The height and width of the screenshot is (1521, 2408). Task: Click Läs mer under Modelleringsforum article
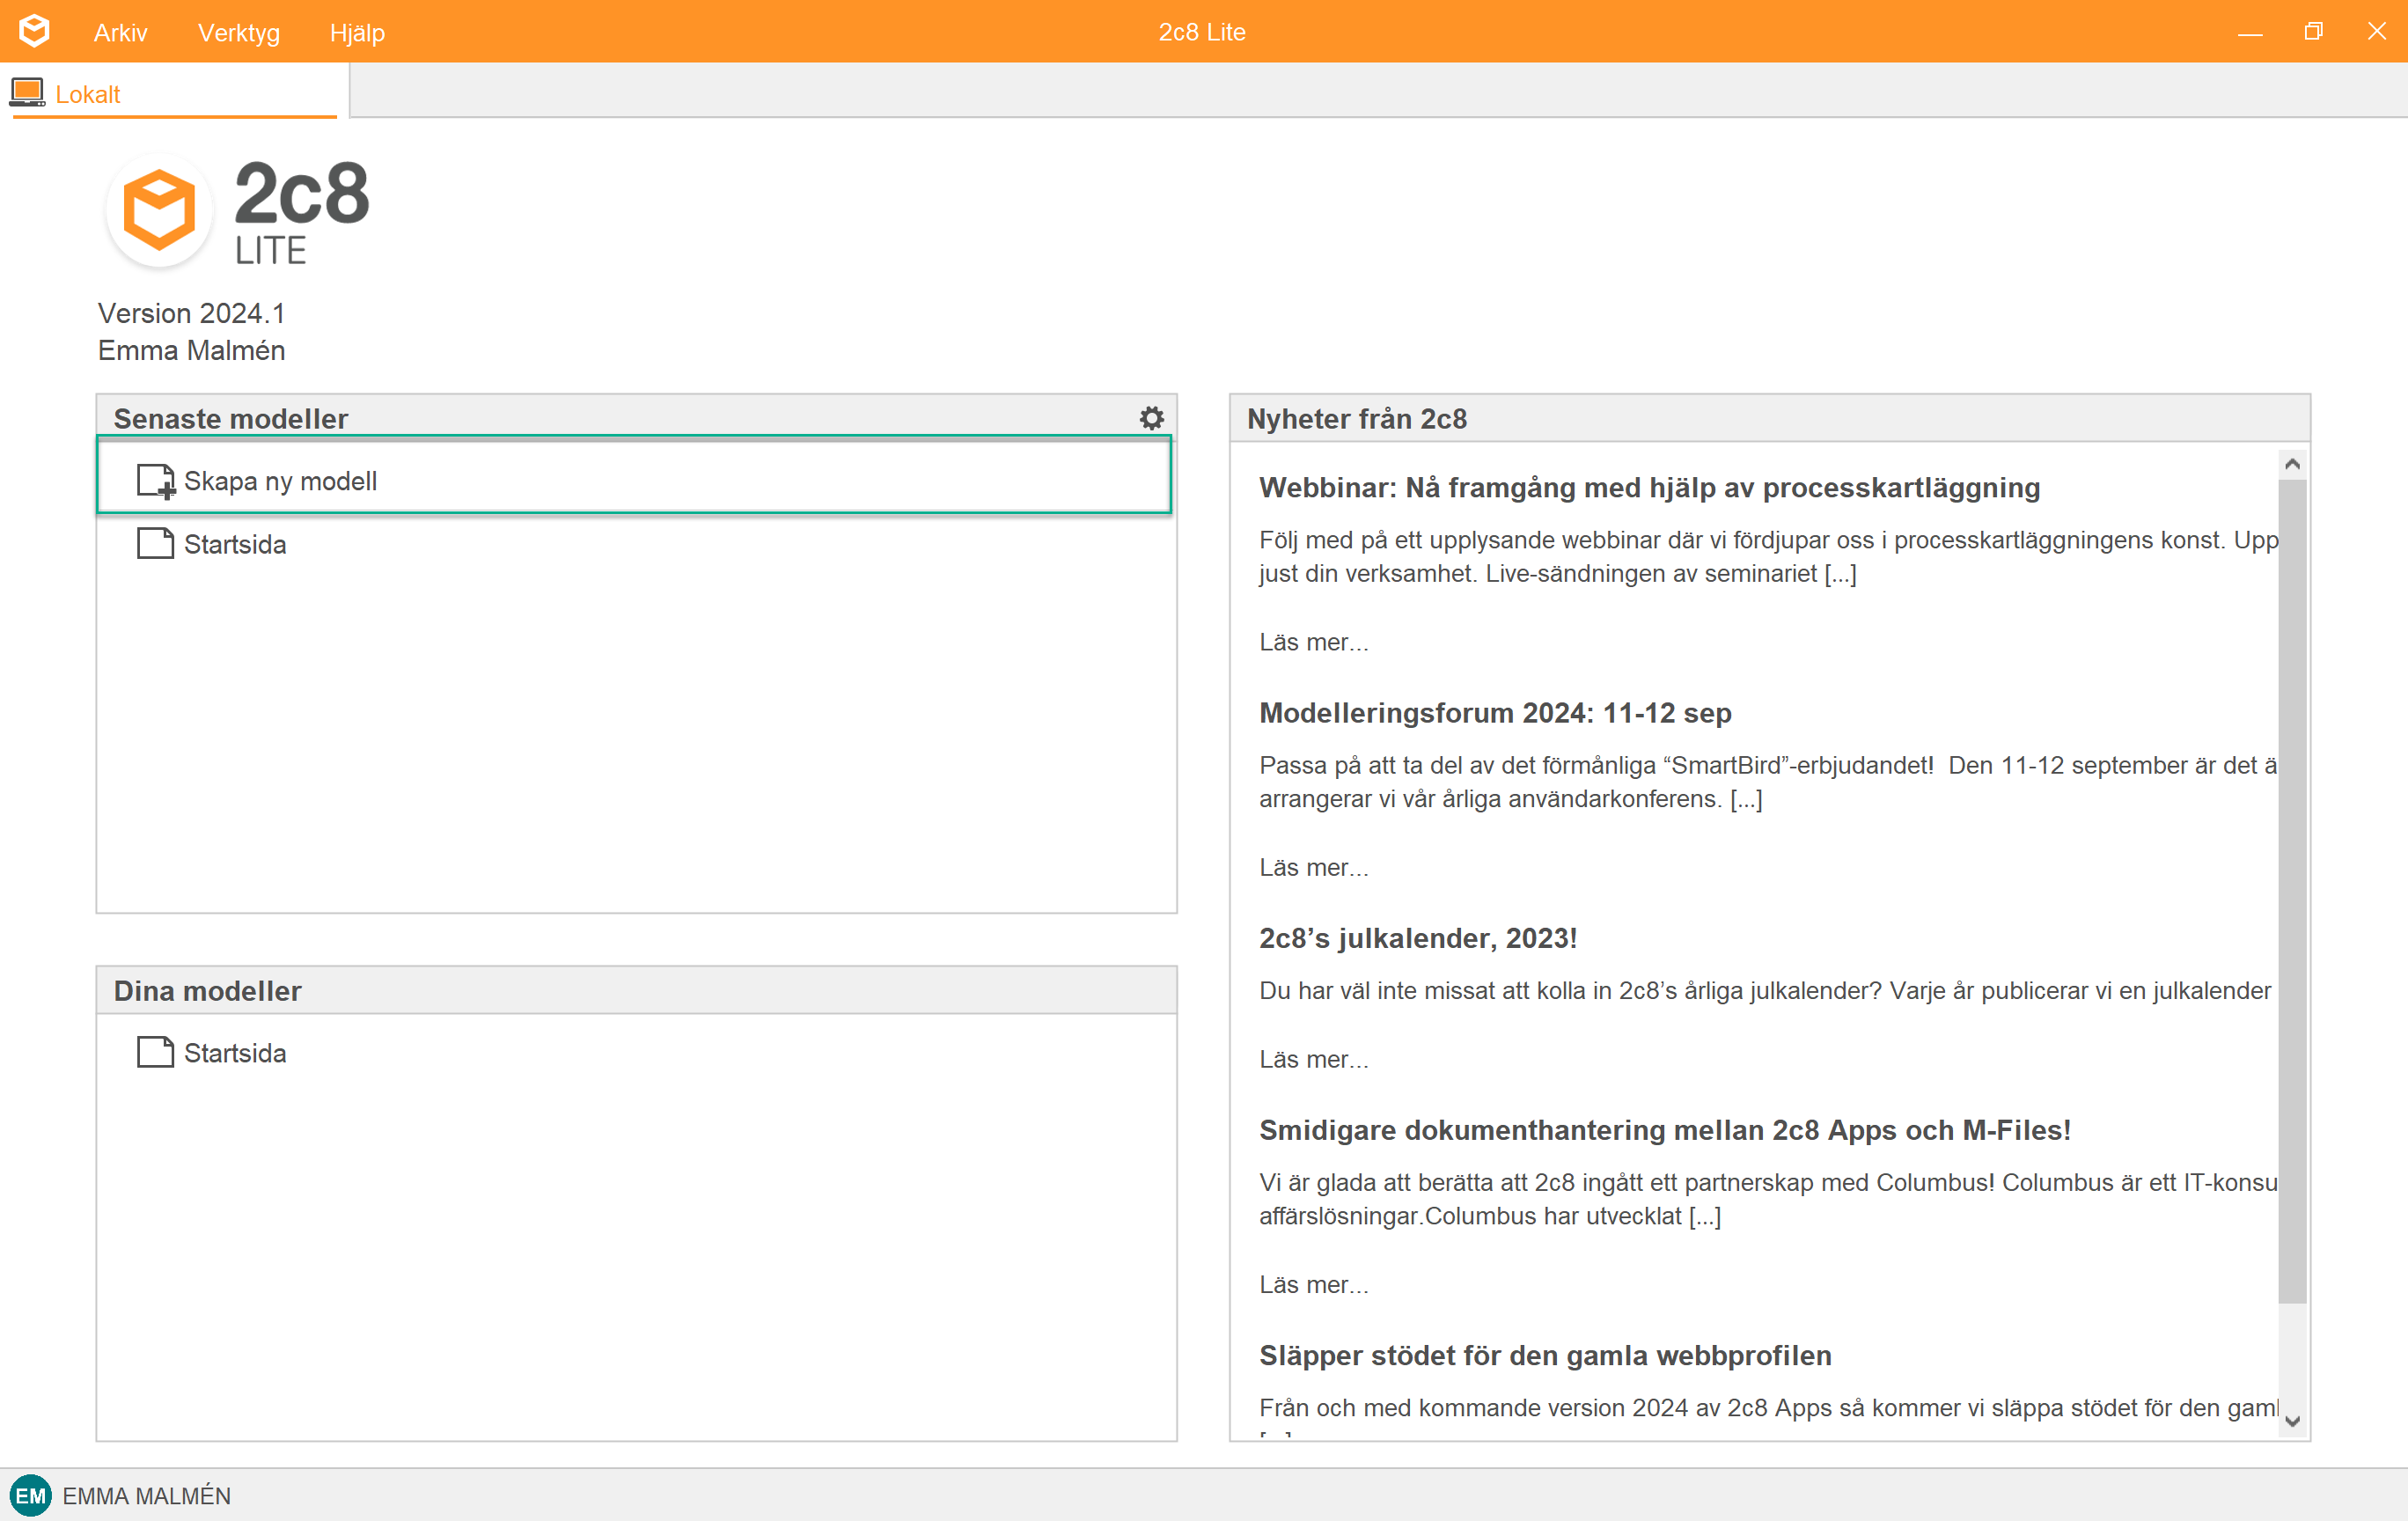[x=1313, y=867]
